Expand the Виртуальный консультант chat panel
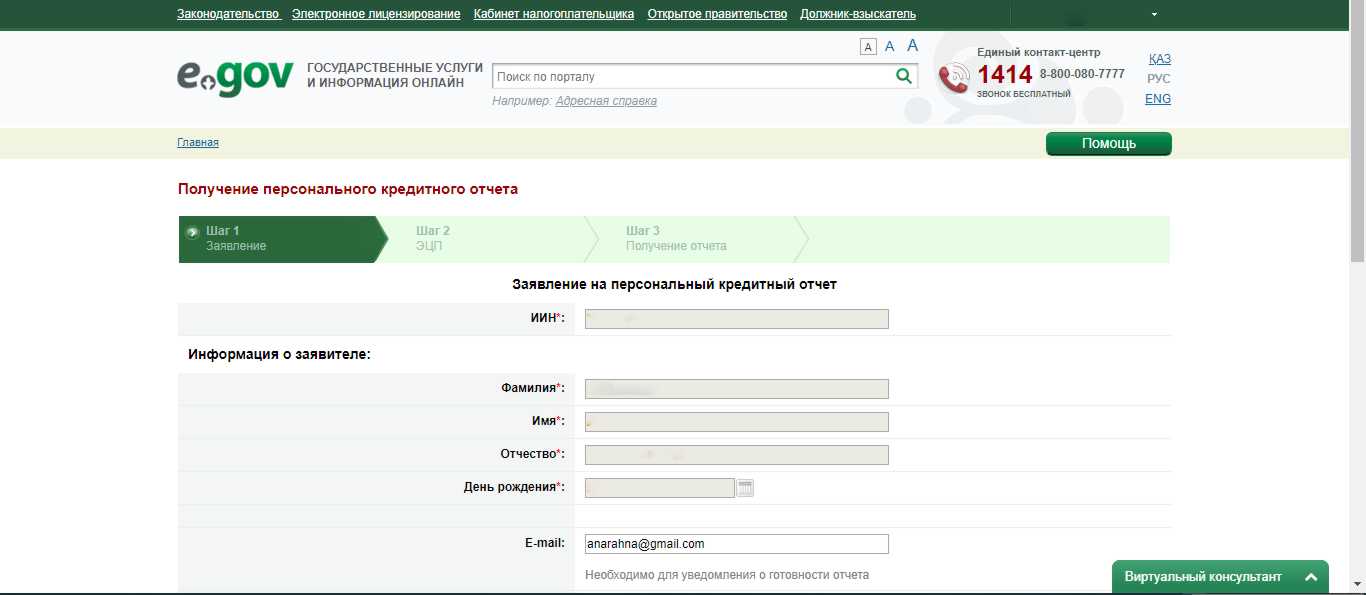 [x=1310, y=577]
